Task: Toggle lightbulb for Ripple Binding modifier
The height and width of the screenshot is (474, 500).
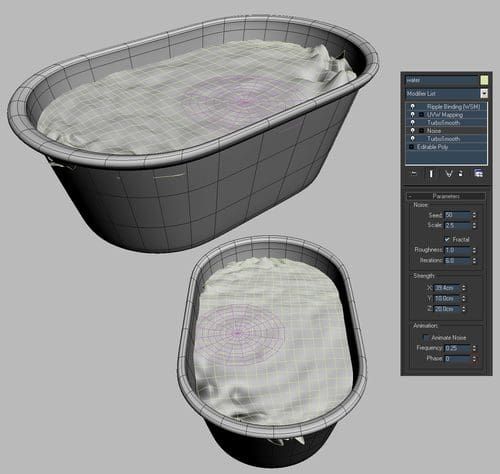Action: tap(413, 107)
